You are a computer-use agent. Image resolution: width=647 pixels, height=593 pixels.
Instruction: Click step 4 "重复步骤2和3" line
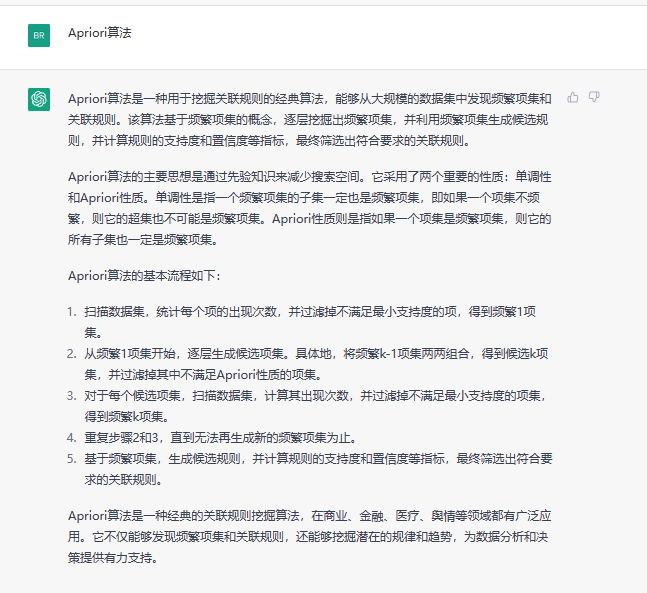(x=219, y=437)
